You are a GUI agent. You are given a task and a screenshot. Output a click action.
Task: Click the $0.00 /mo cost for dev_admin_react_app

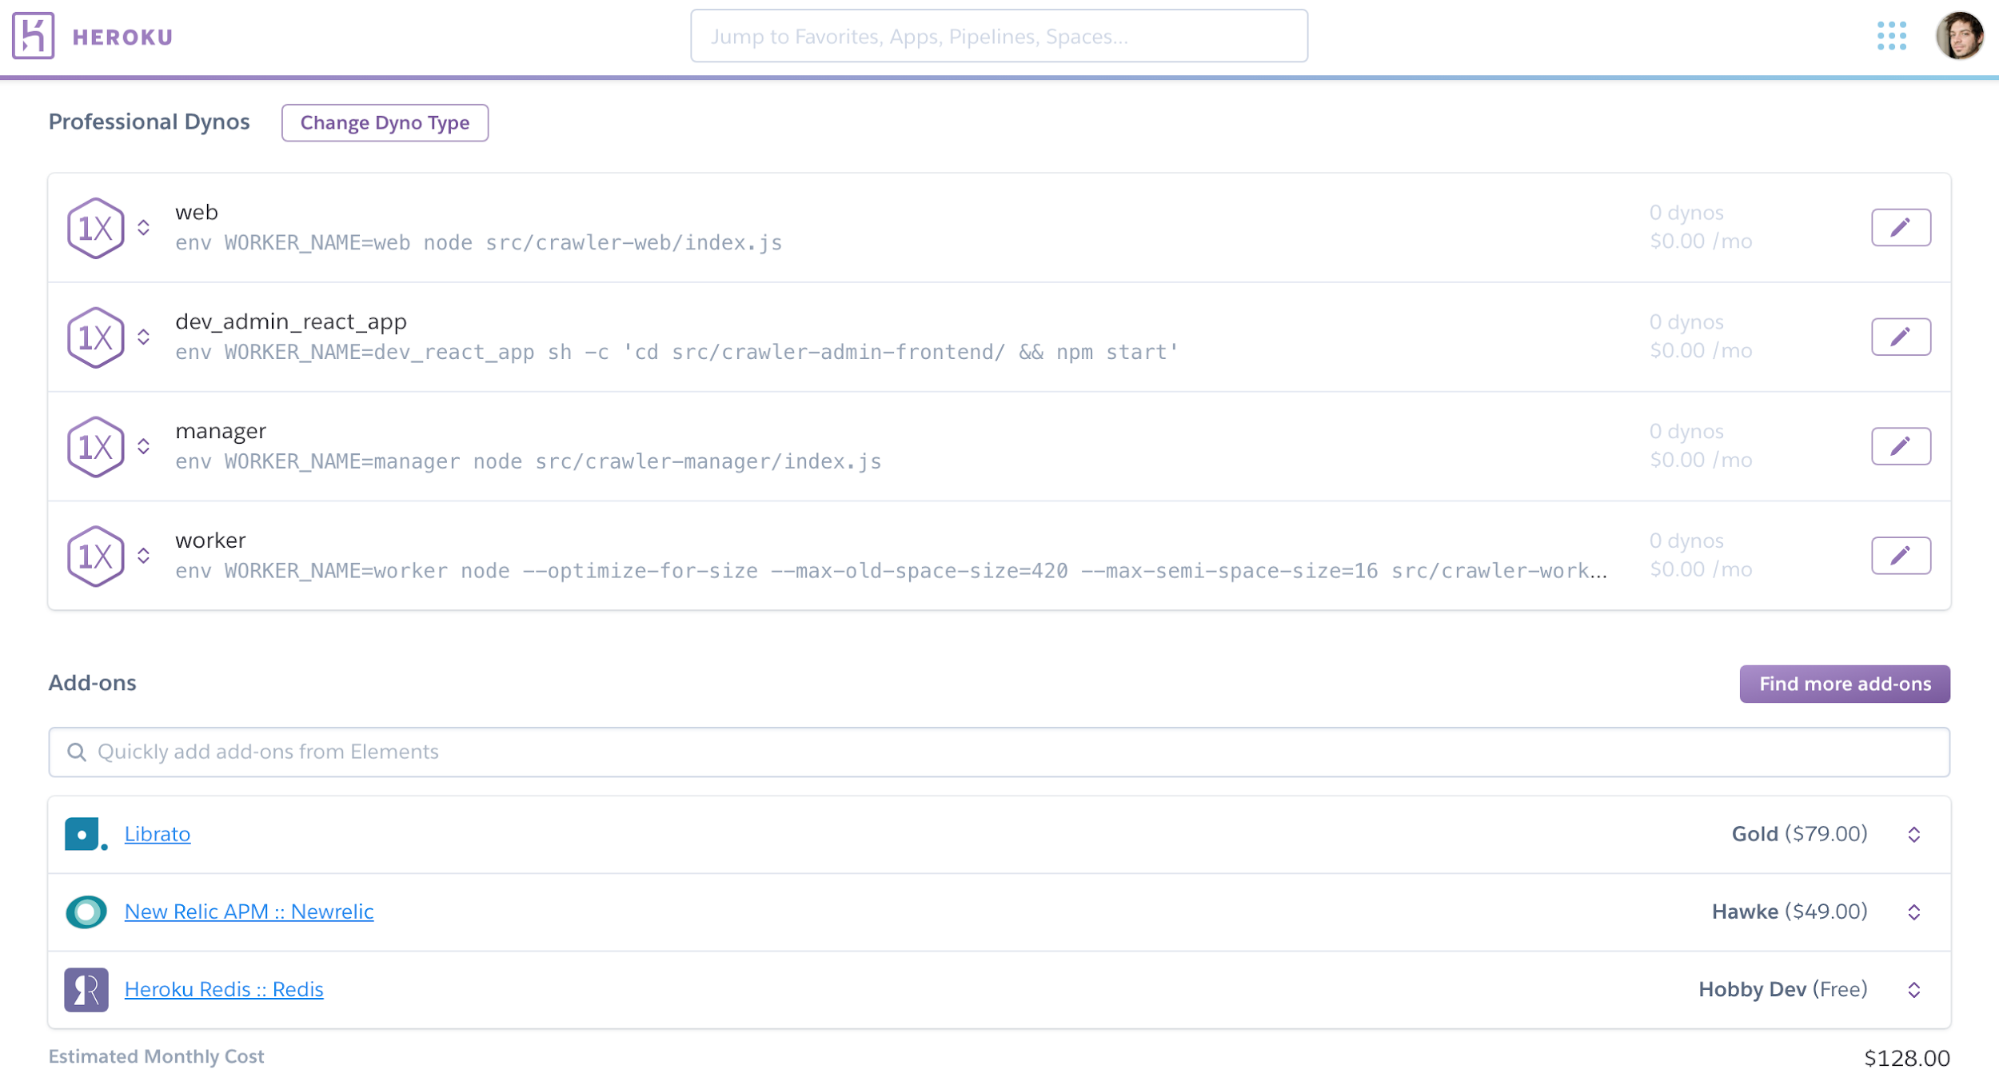click(x=1700, y=351)
